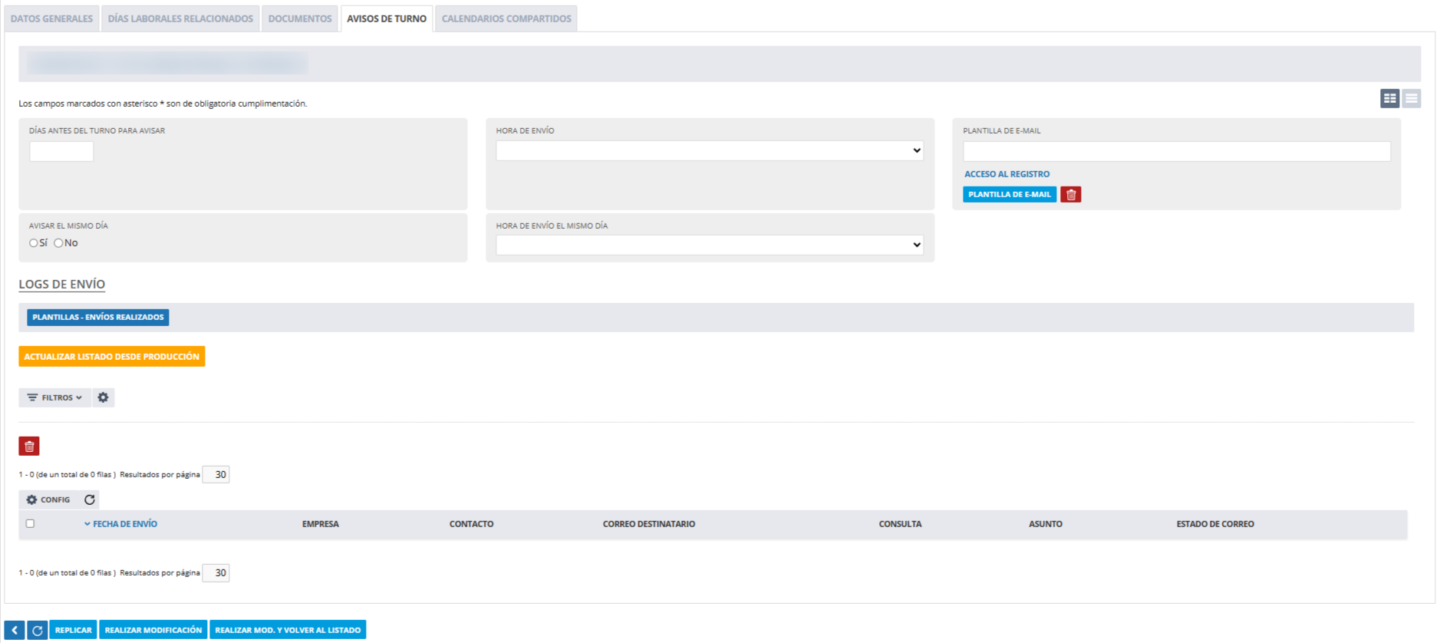Screen dimensions: 1440x643
Task: Switch to the Datos Generales tab
Action: [51, 19]
